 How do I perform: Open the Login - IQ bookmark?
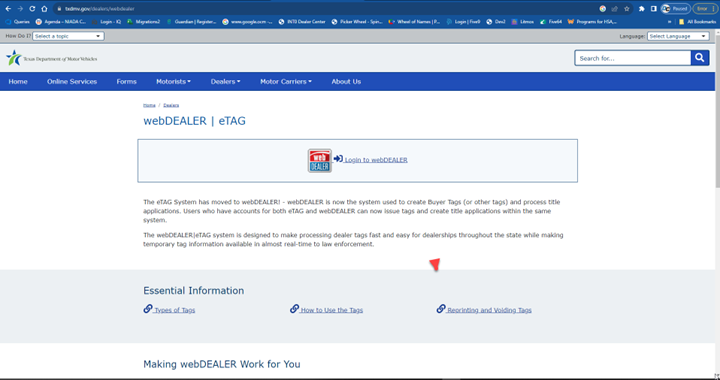click(x=106, y=22)
